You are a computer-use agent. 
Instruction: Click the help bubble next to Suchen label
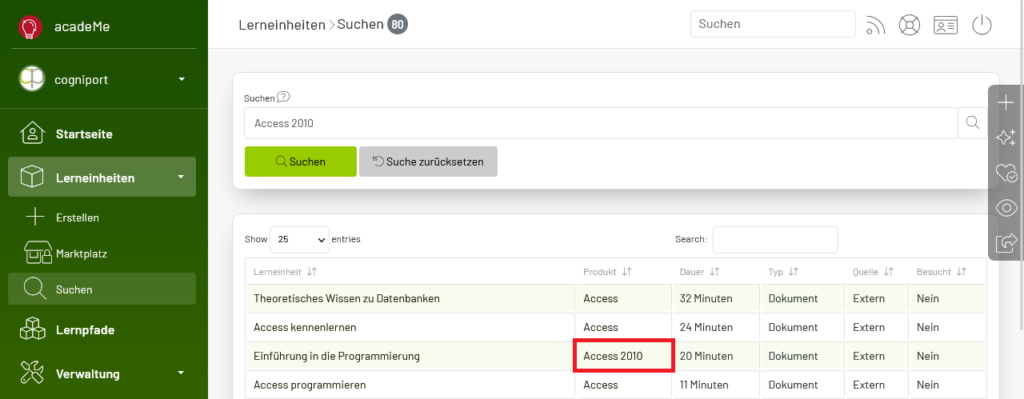283,97
